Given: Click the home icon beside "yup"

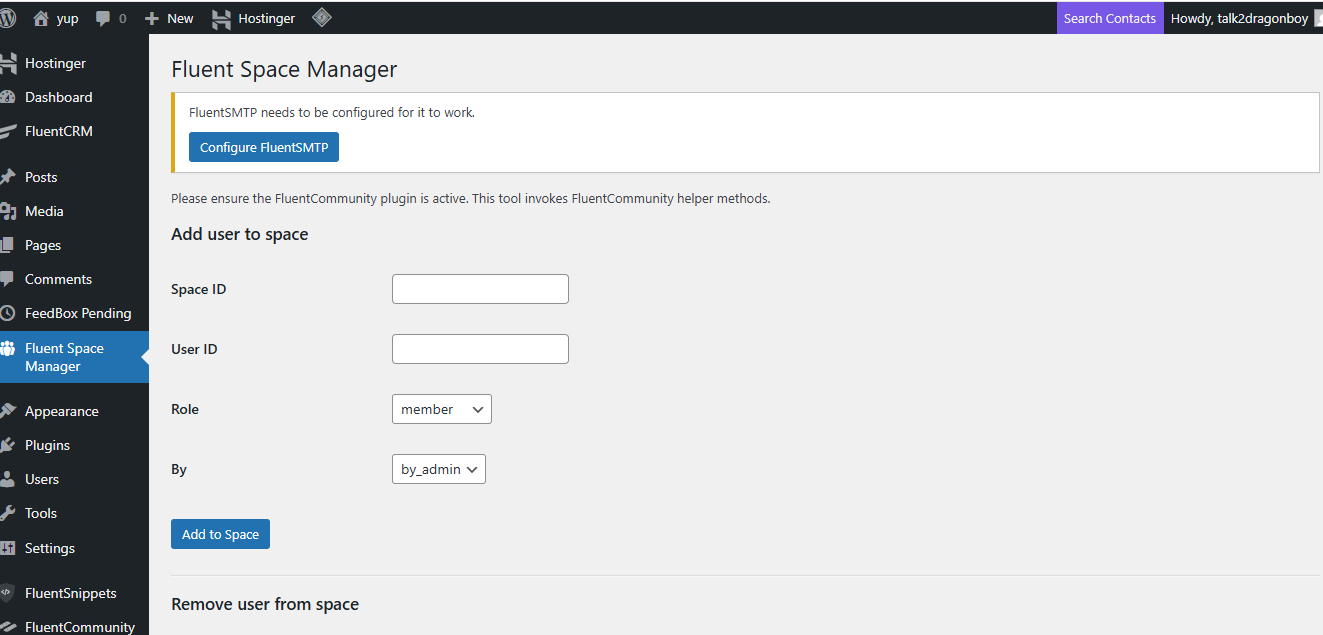Looking at the screenshot, I should click(41, 18).
